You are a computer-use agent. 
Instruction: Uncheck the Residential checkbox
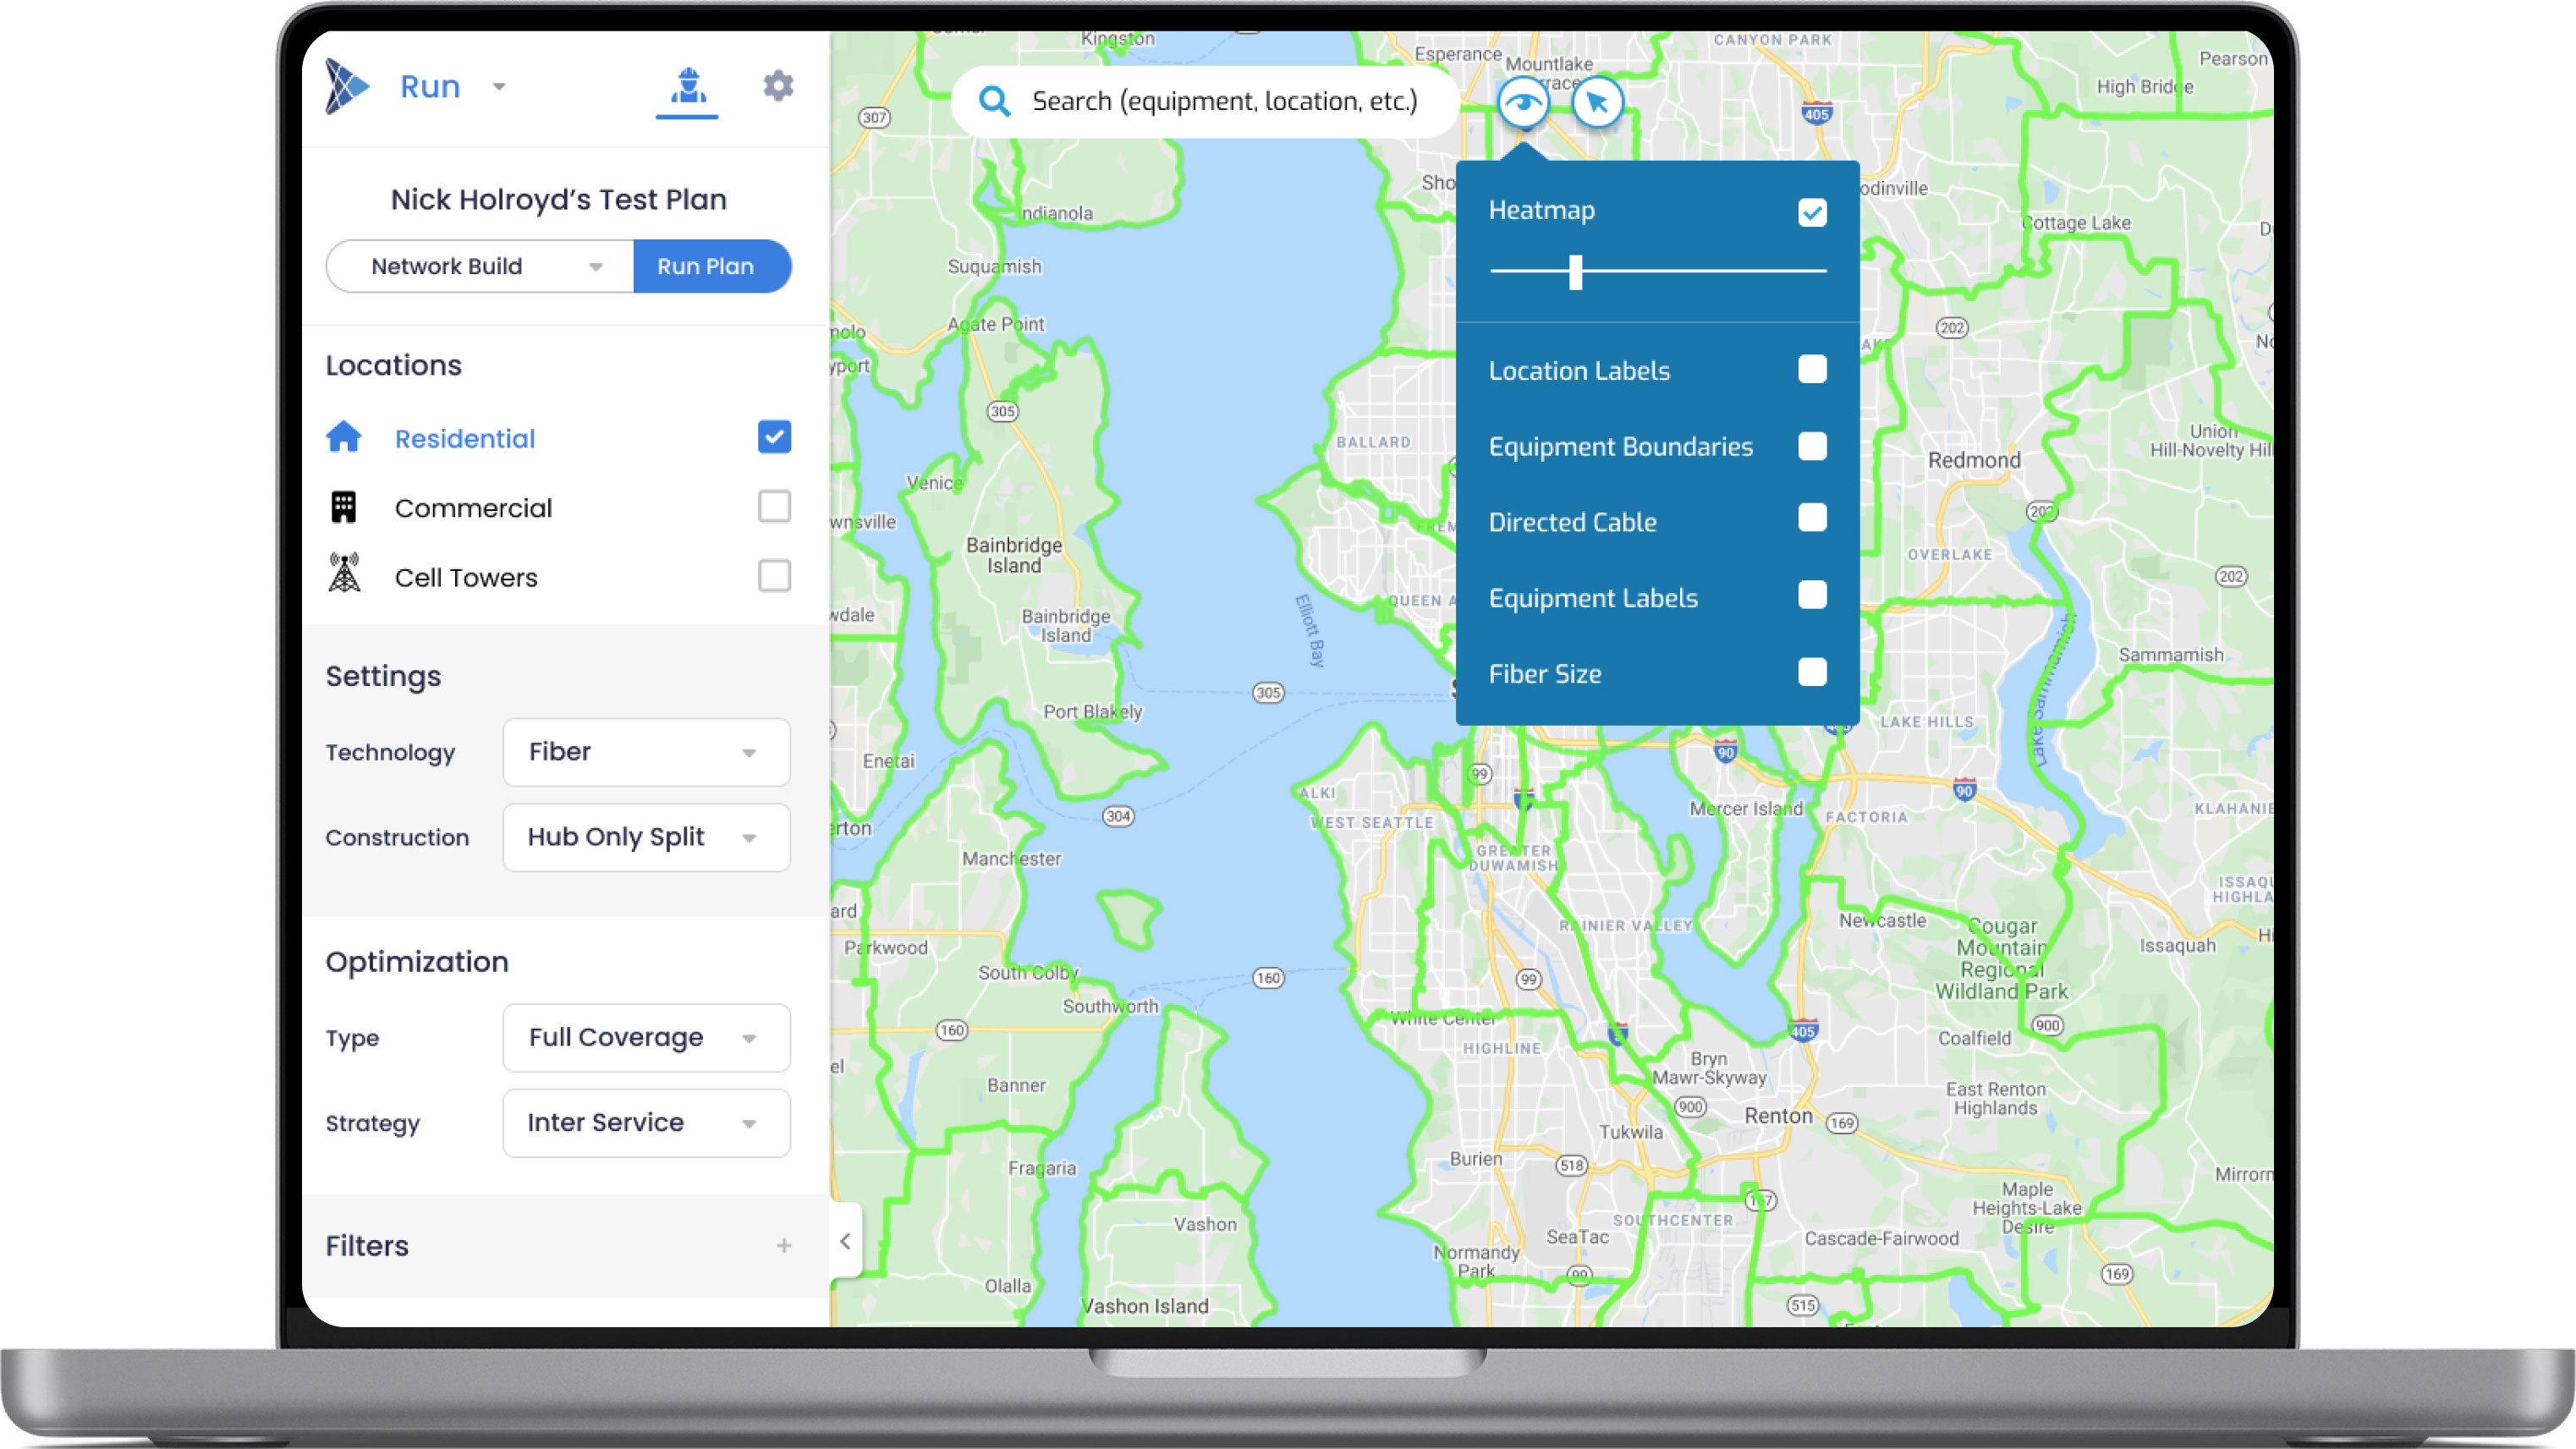pos(774,437)
